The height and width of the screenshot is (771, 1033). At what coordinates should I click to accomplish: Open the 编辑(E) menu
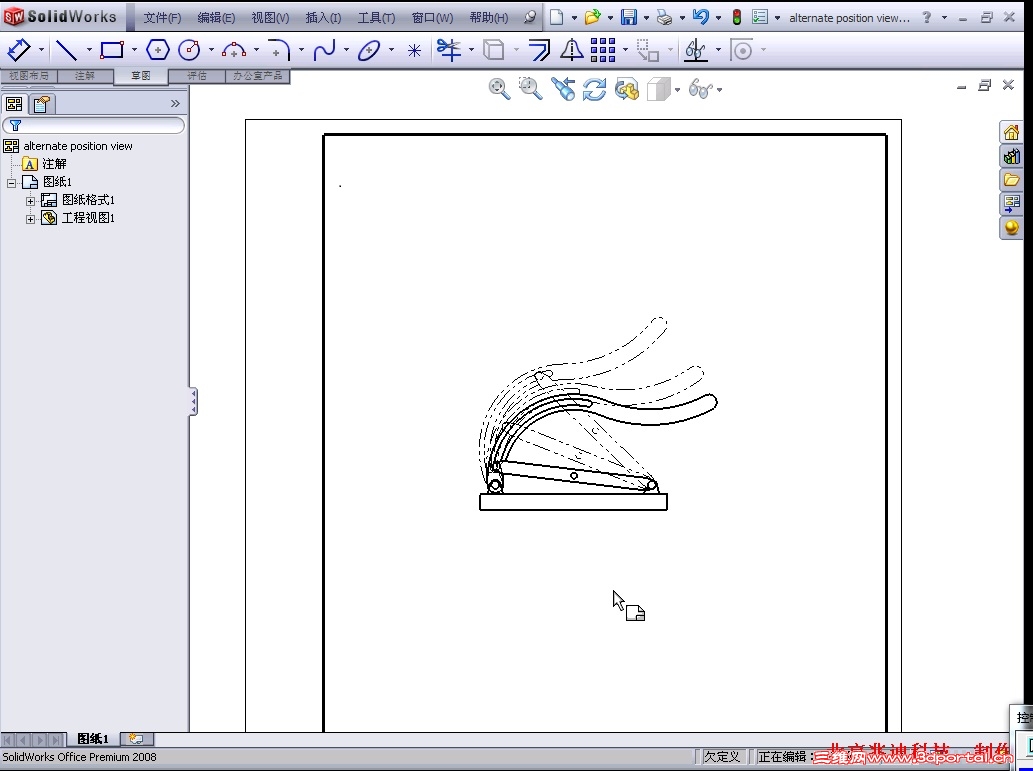click(216, 18)
